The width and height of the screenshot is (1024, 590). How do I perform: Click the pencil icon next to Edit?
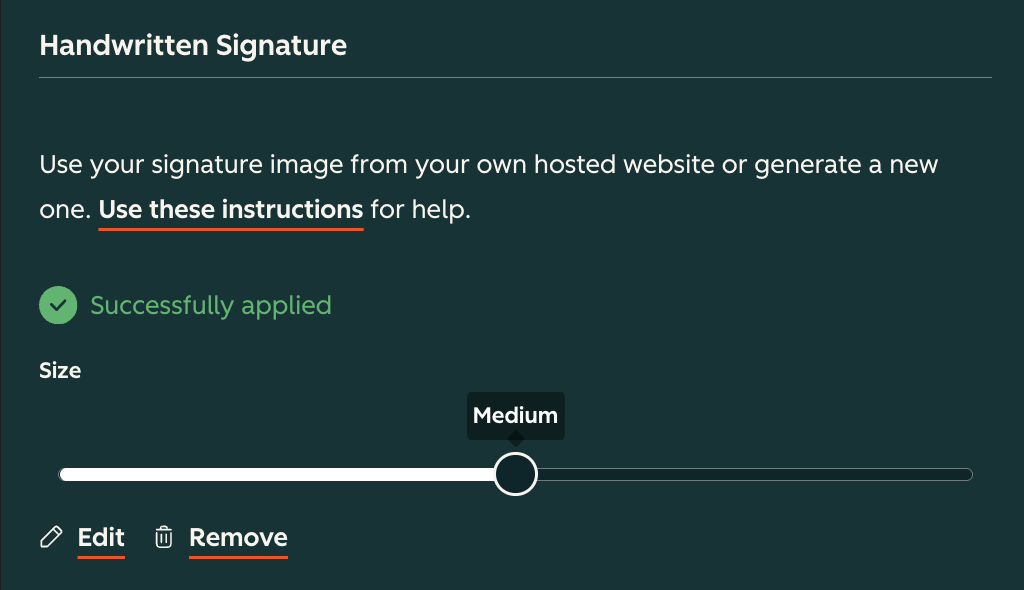tap(50, 538)
